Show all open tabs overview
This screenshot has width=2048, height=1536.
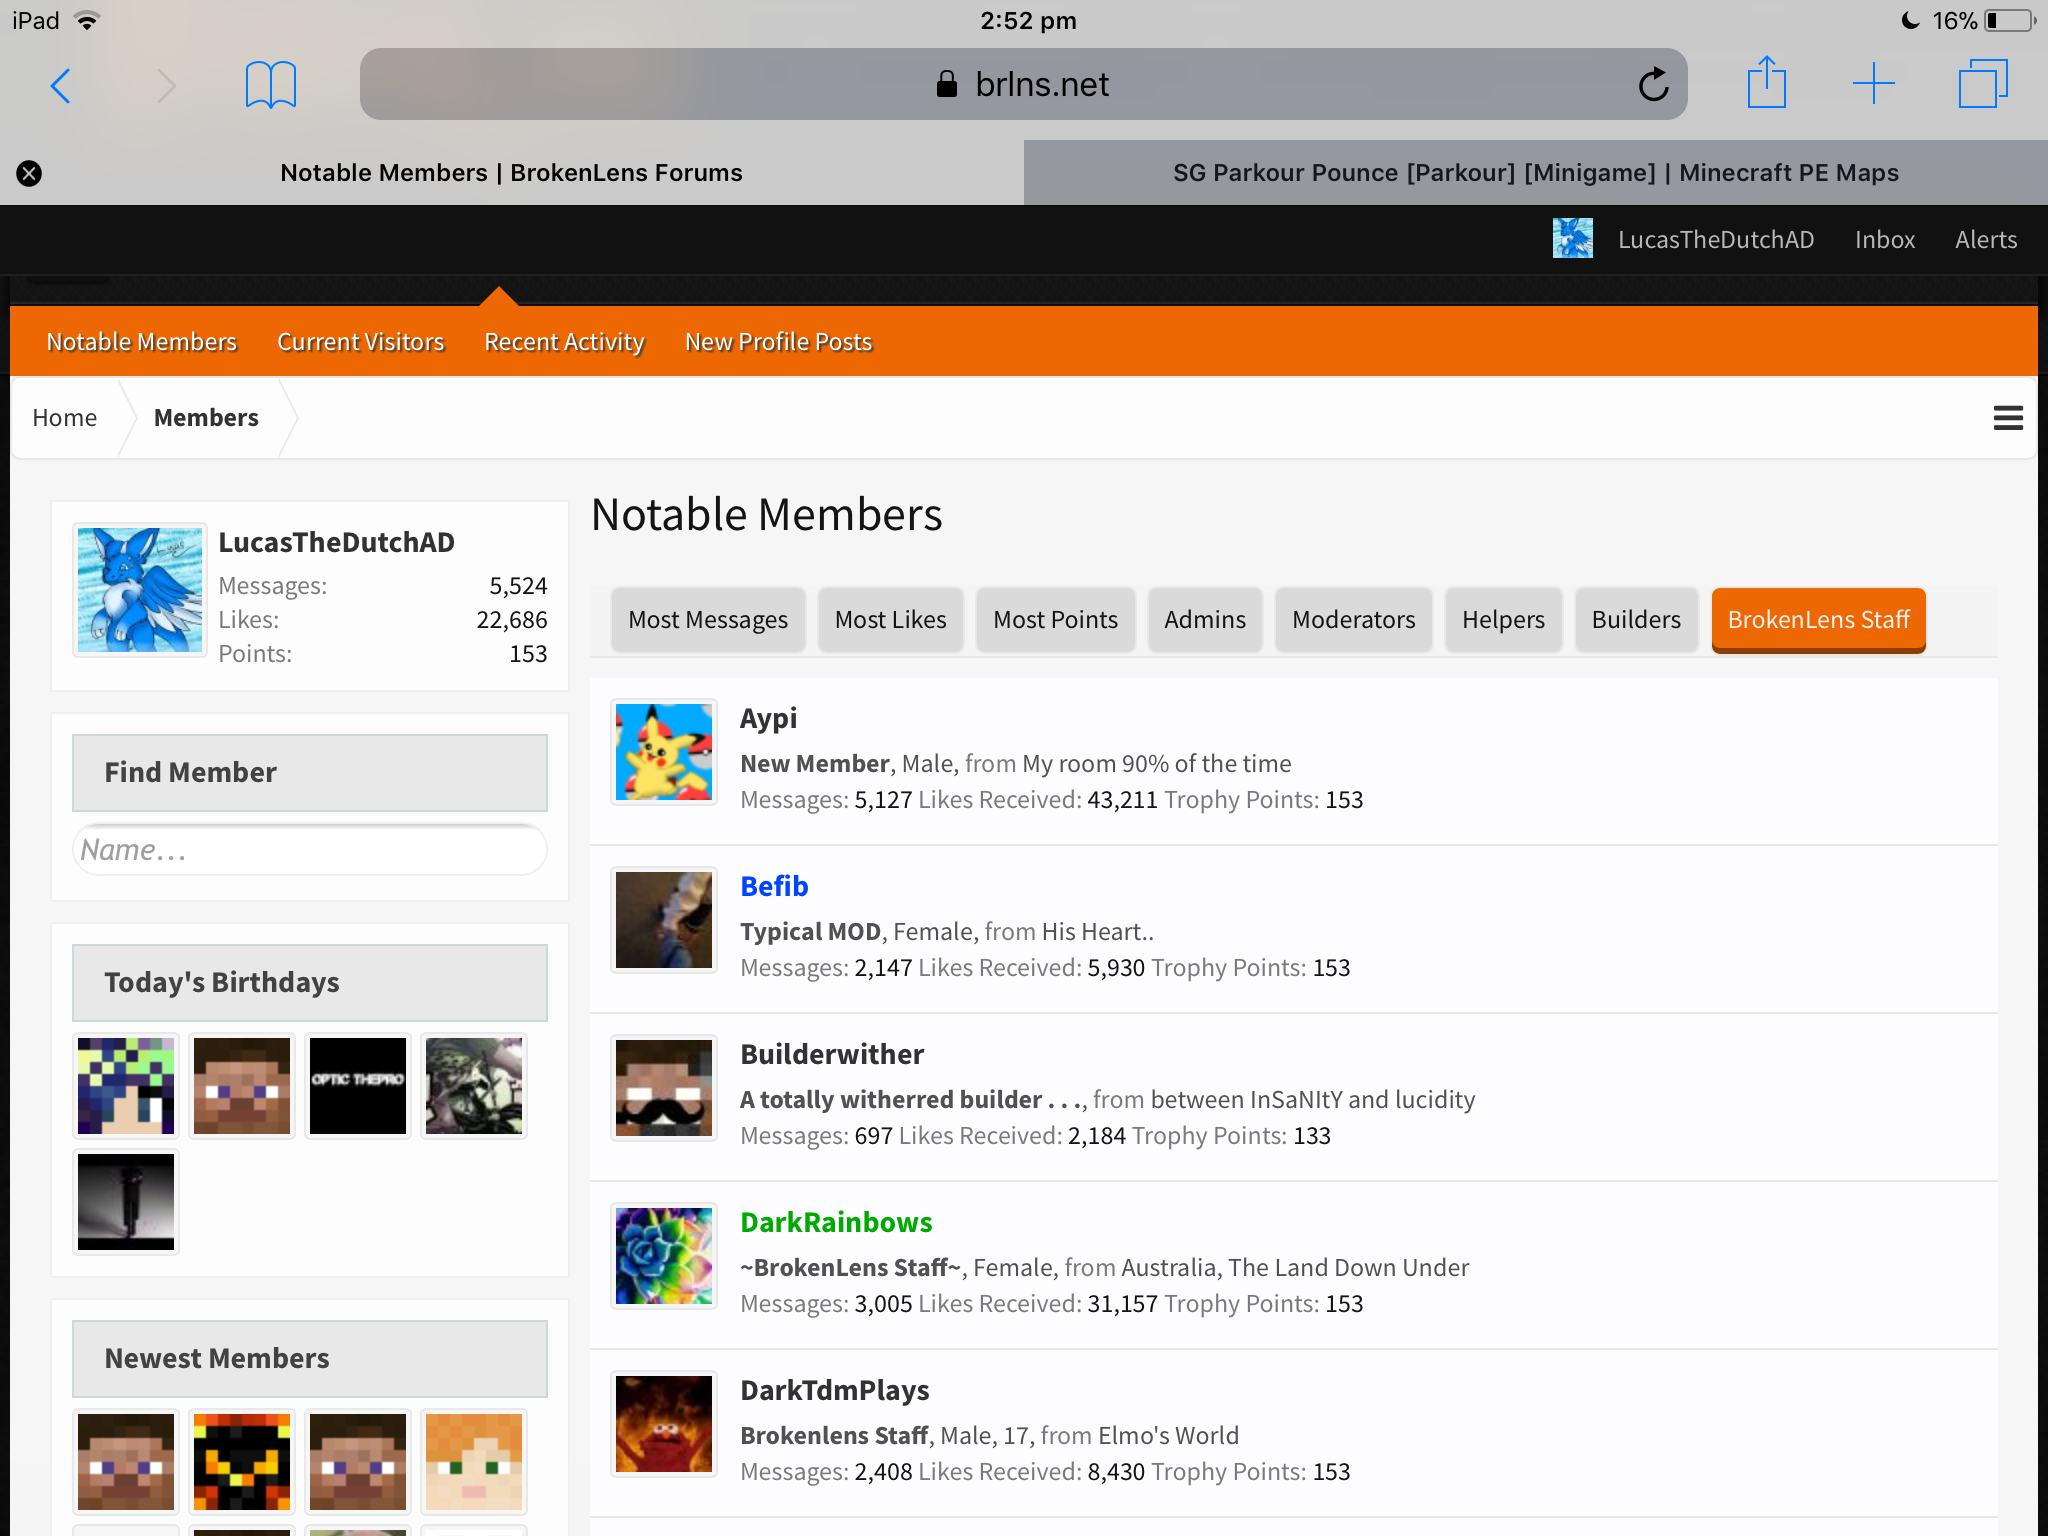coord(1983,84)
